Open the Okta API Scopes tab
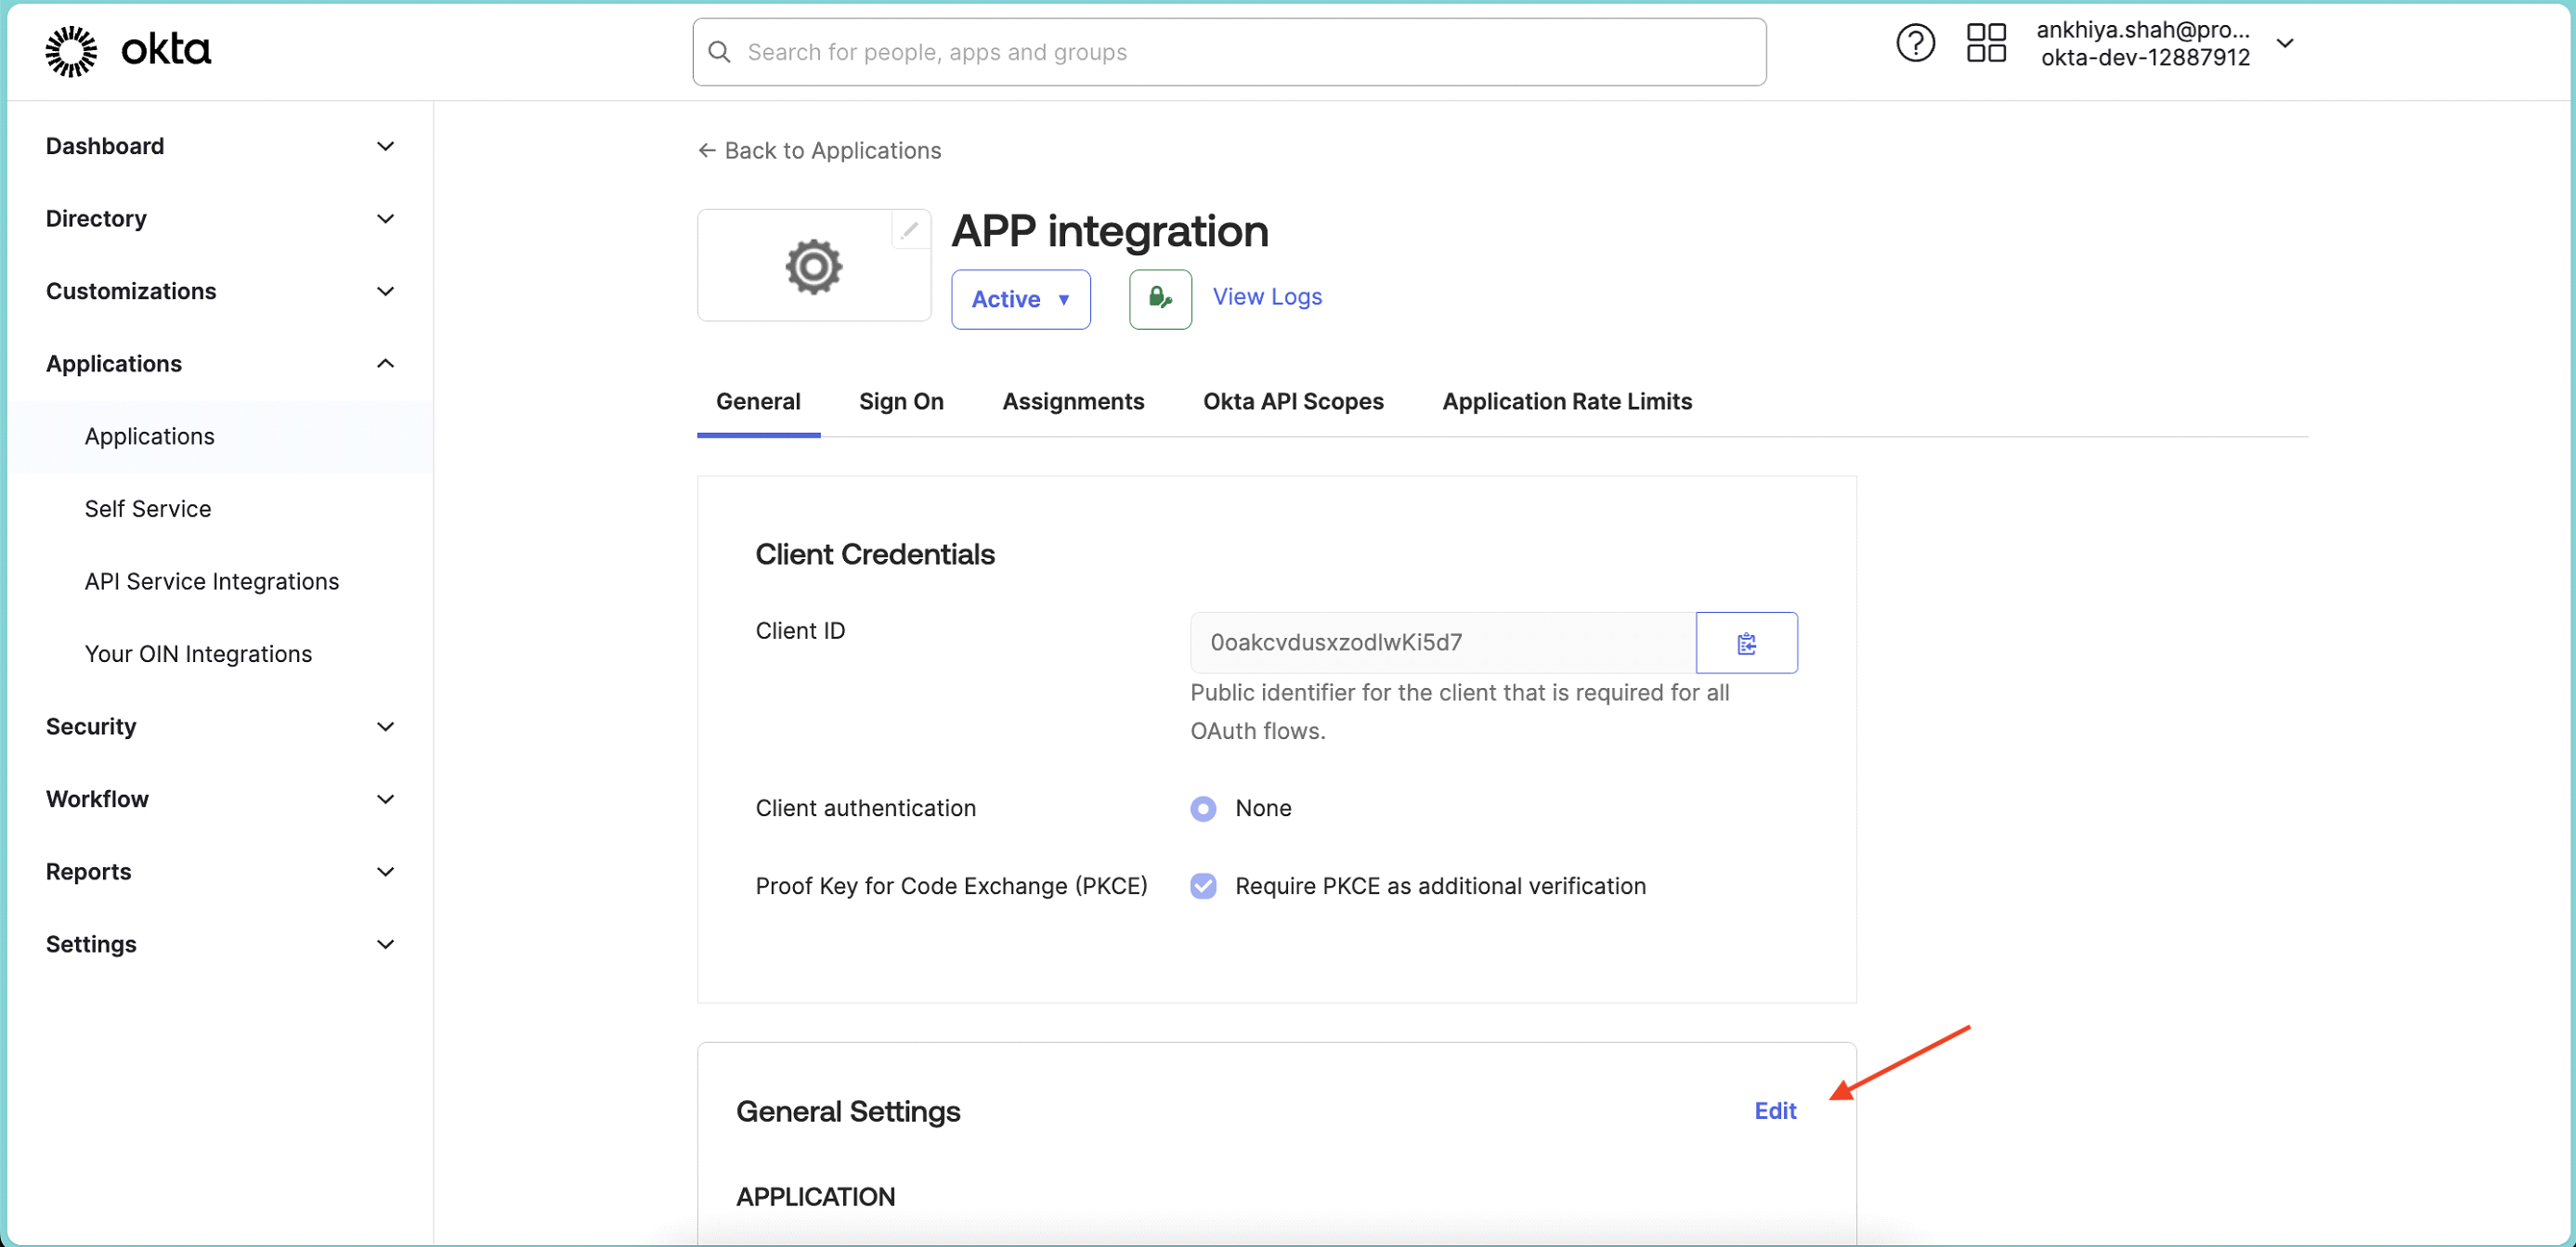Viewport: 2576px width, 1247px height. (x=1293, y=401)
